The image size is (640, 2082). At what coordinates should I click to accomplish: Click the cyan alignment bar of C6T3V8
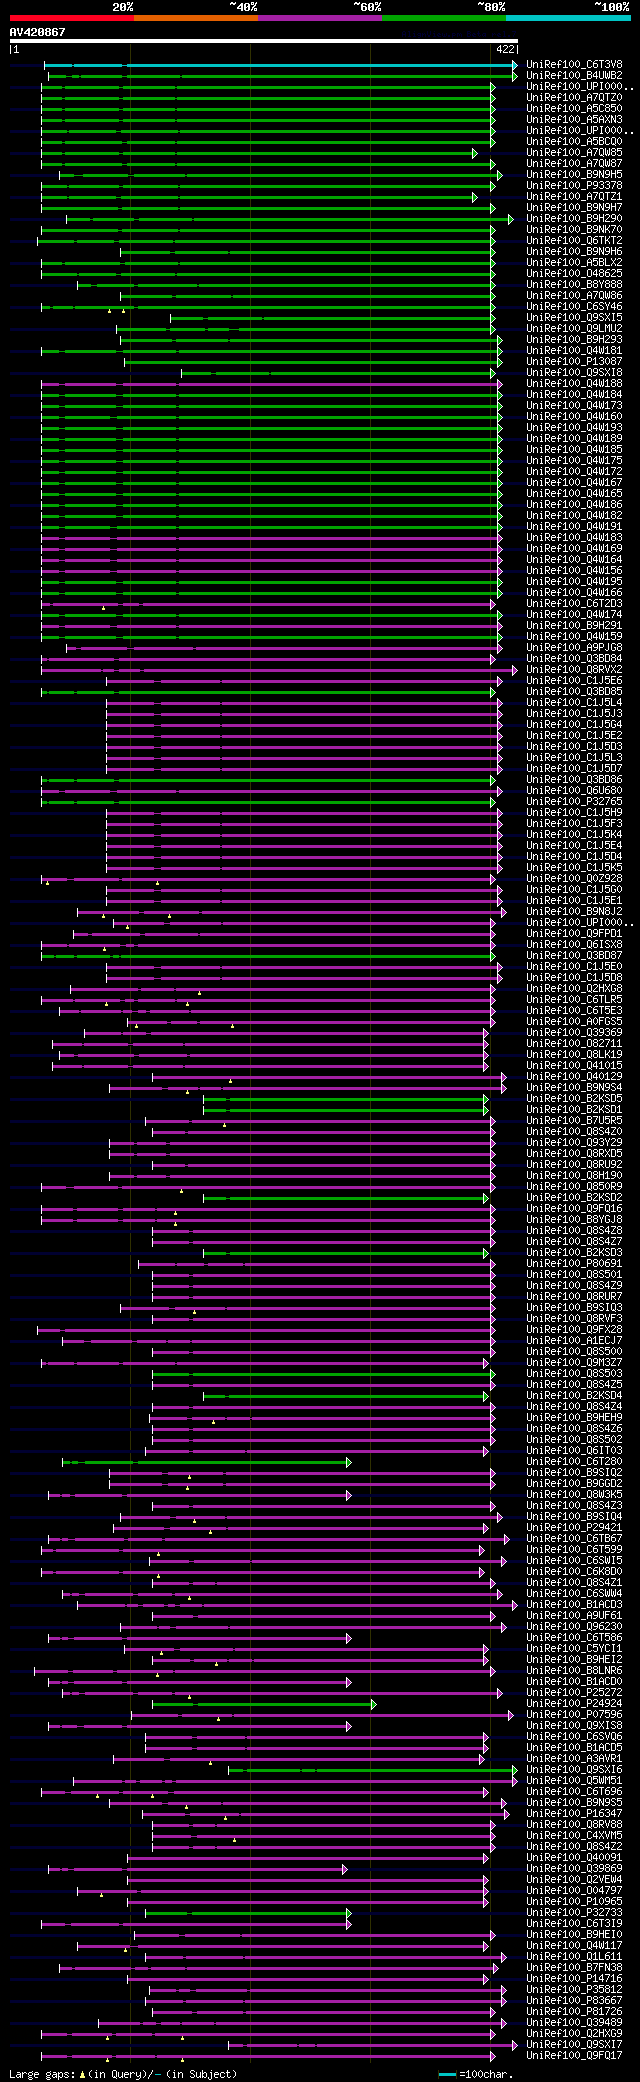click(281, 65)
